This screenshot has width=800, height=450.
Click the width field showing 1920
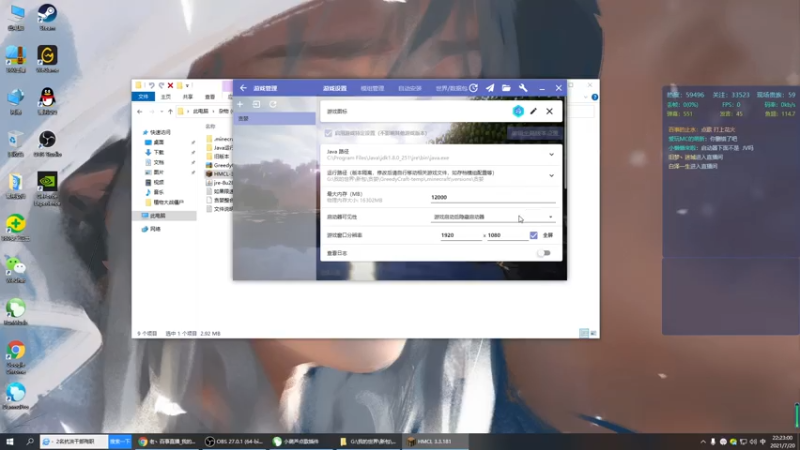461,235
